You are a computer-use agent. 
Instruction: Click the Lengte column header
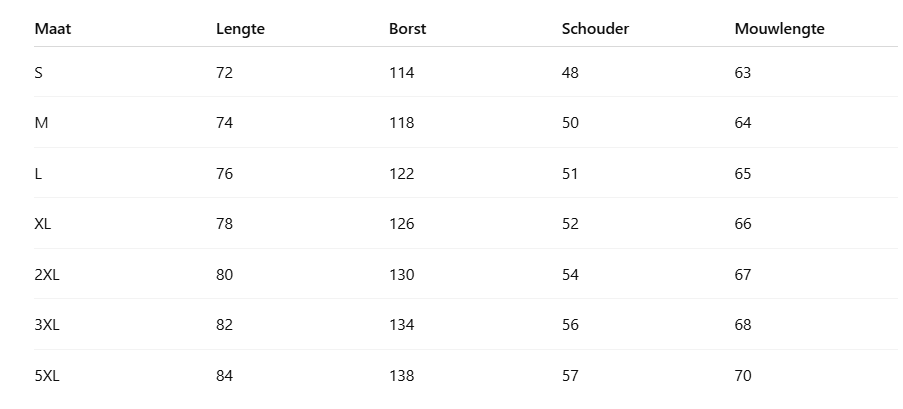click(x=240, y=29)
